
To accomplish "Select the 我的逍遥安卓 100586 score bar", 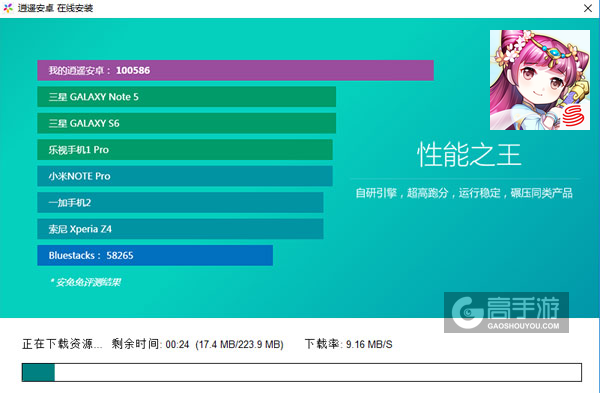I will [x=235, y=70].
